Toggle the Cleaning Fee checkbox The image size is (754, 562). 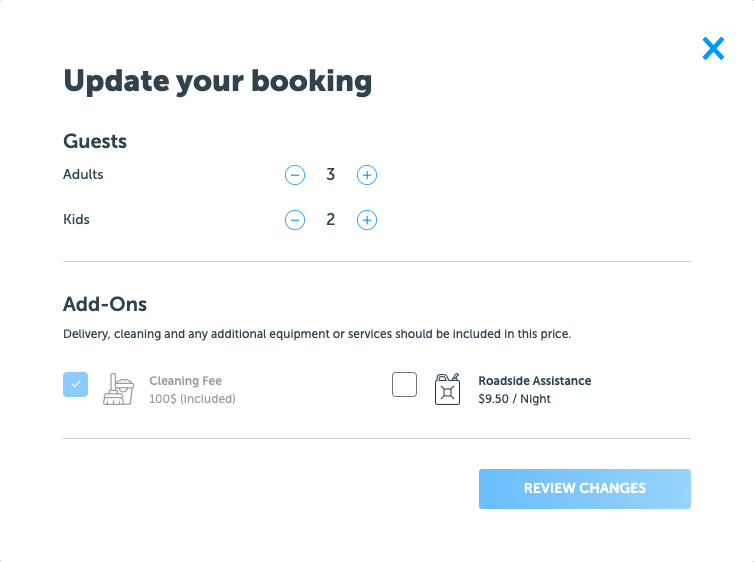pyautogui.click(x=75, y=385)
